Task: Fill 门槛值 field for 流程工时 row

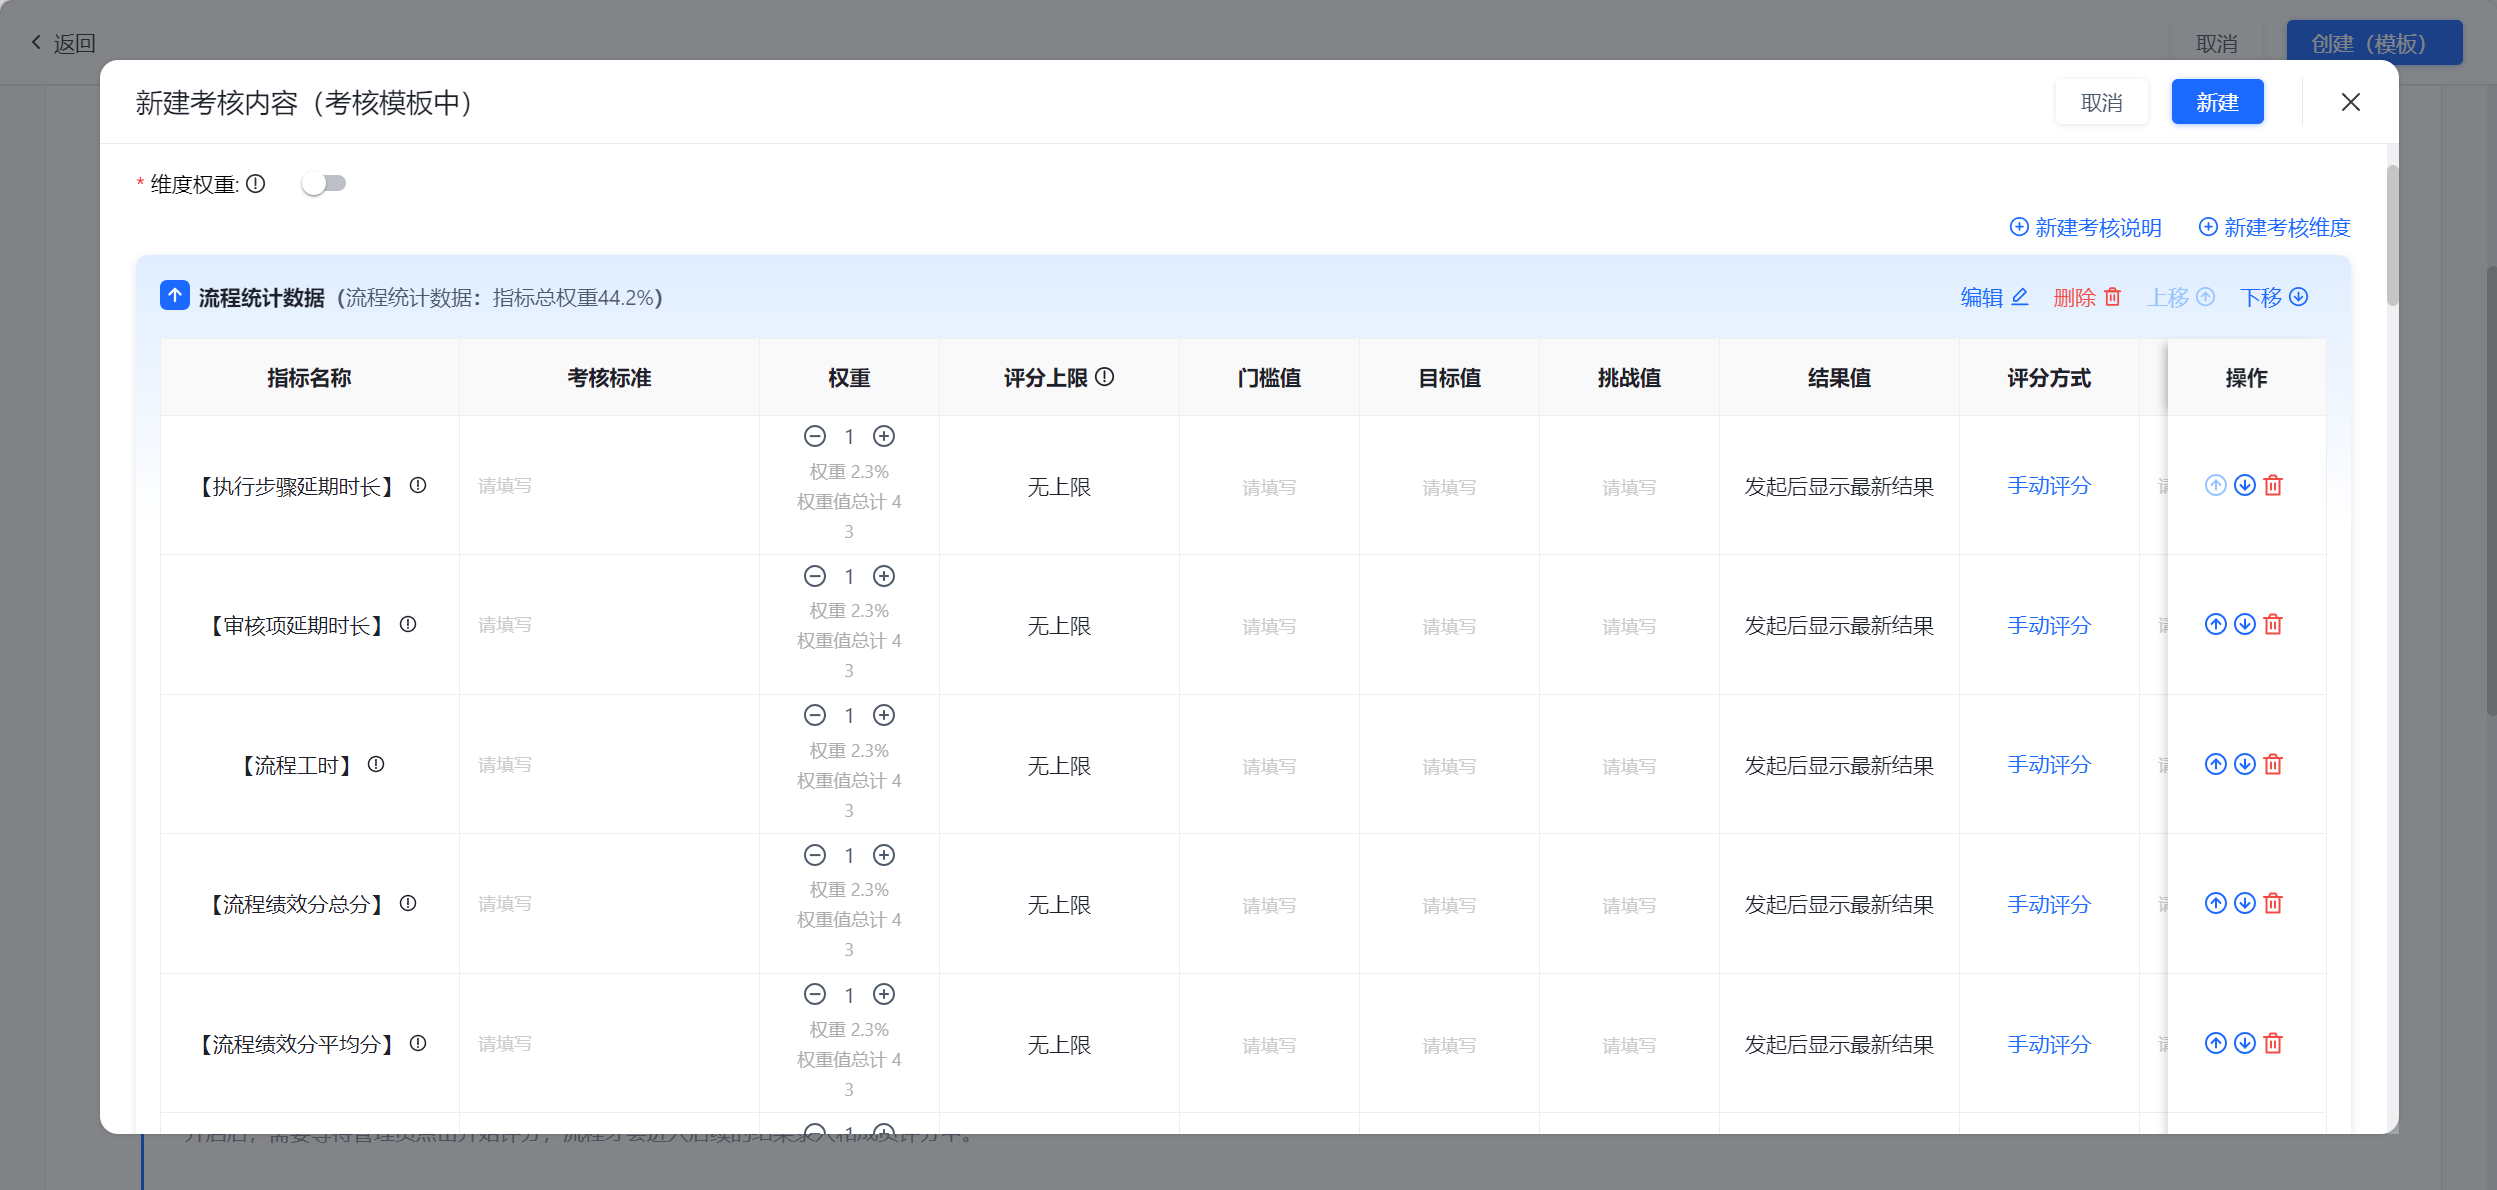Action: pyautogui.click(x=1269, y=767)
